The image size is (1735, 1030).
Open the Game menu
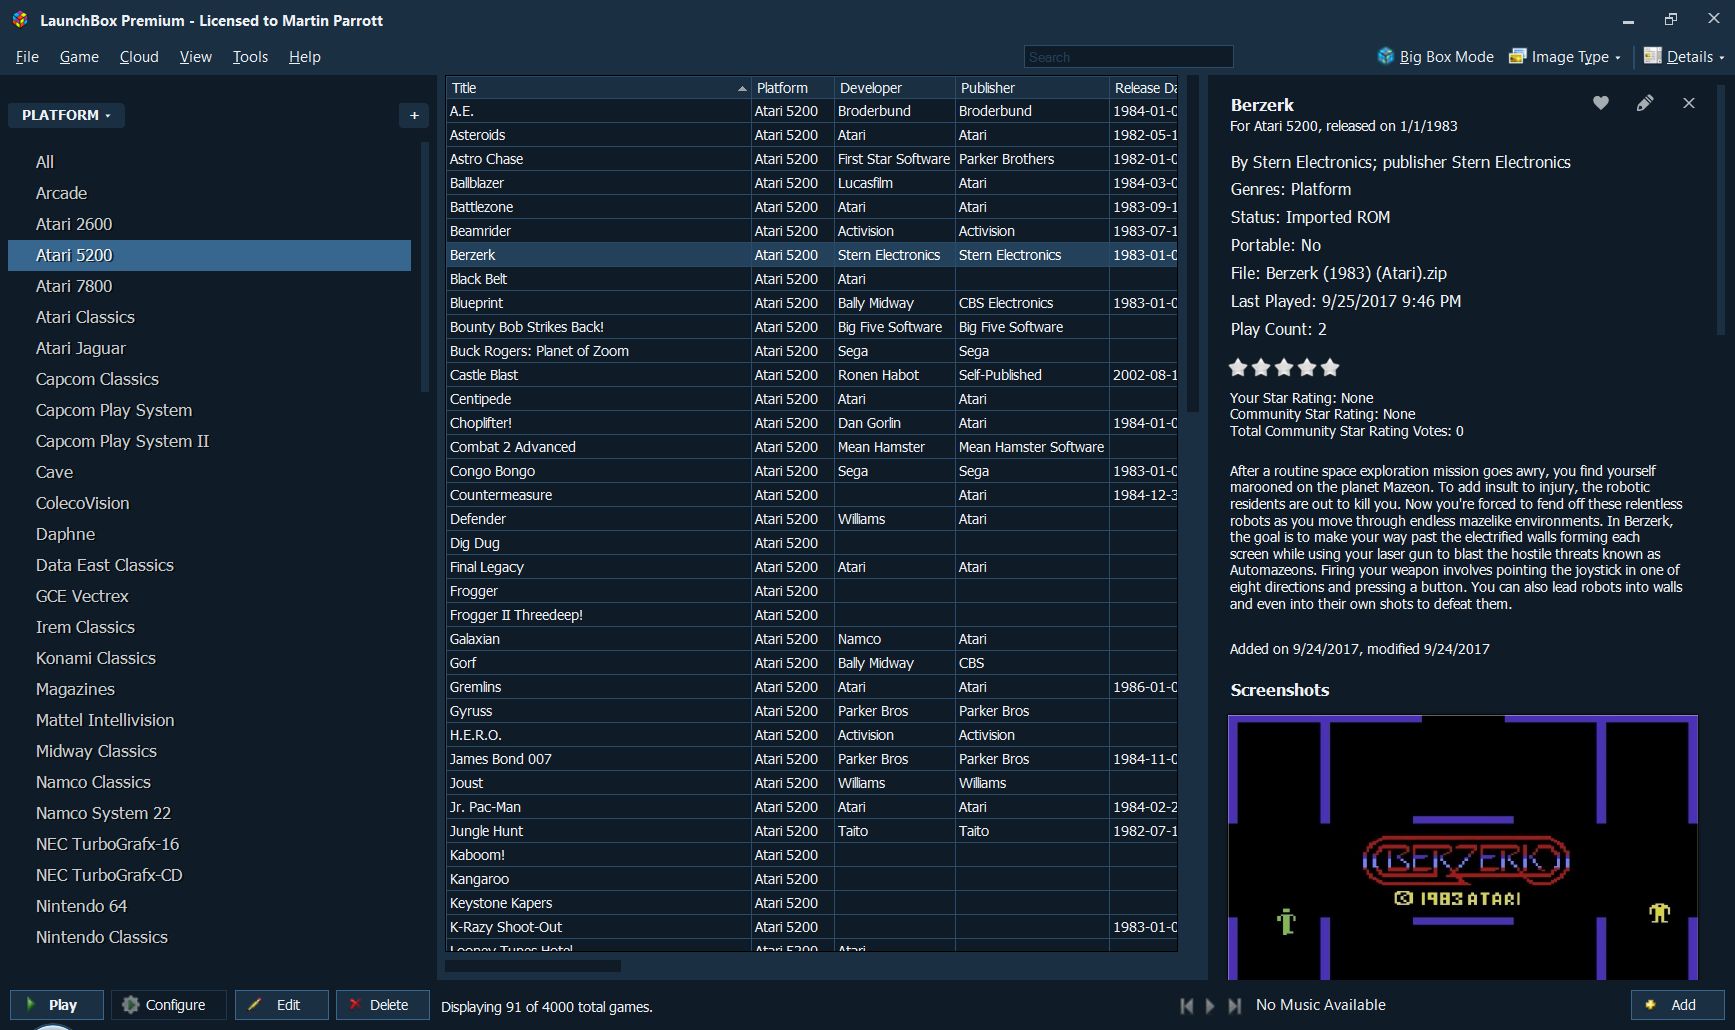pyautogui.click(x=79, y=57)
